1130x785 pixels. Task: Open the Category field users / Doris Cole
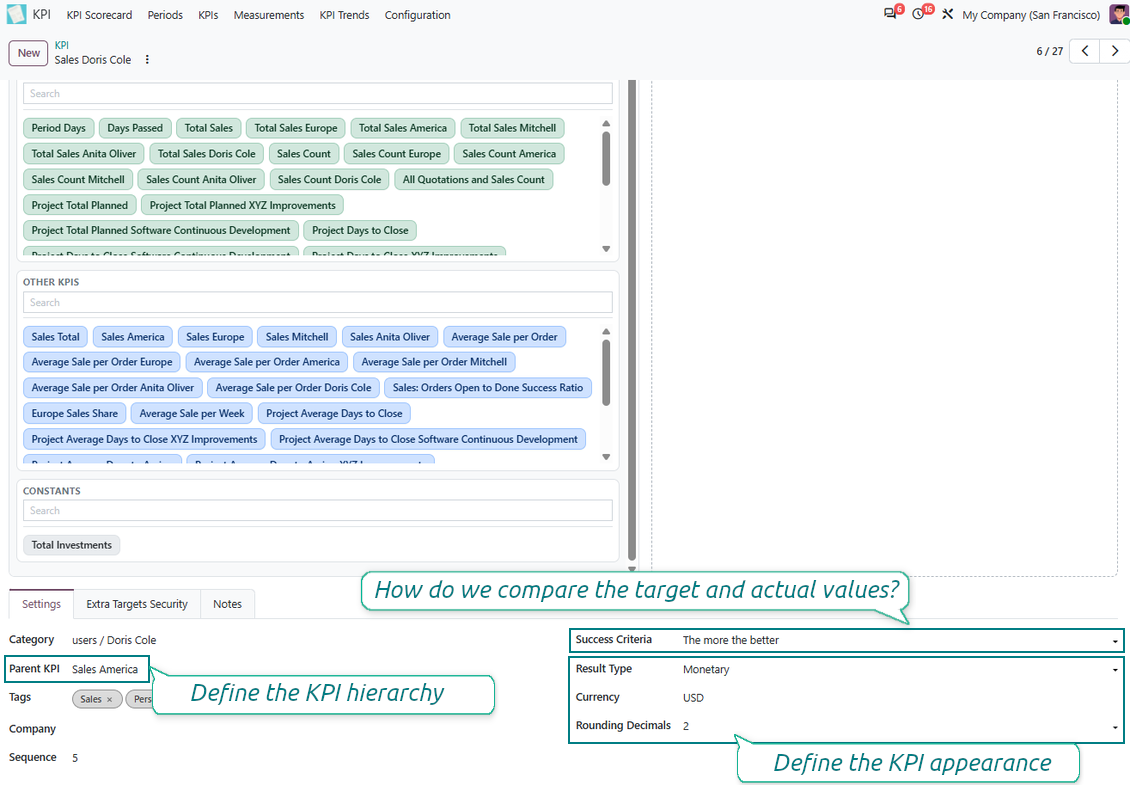(x=114, y=640)
